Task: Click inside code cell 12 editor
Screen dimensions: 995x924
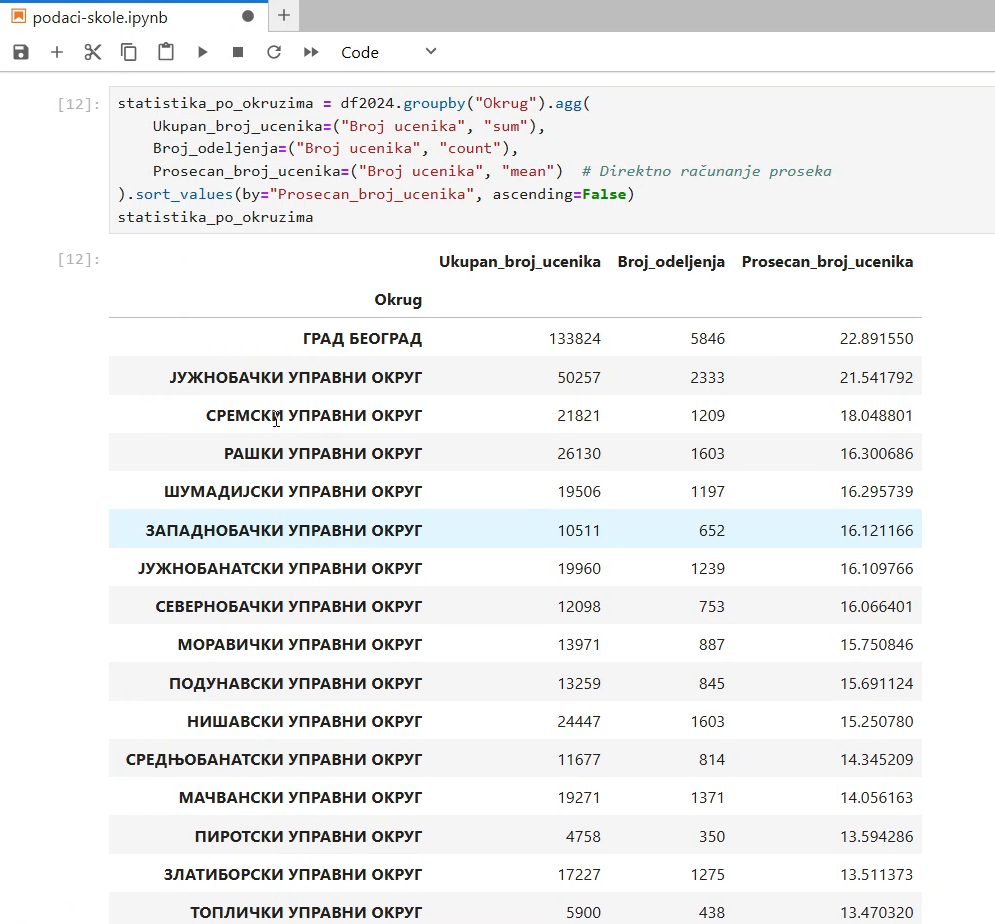Action: click(x=552, y=160)
